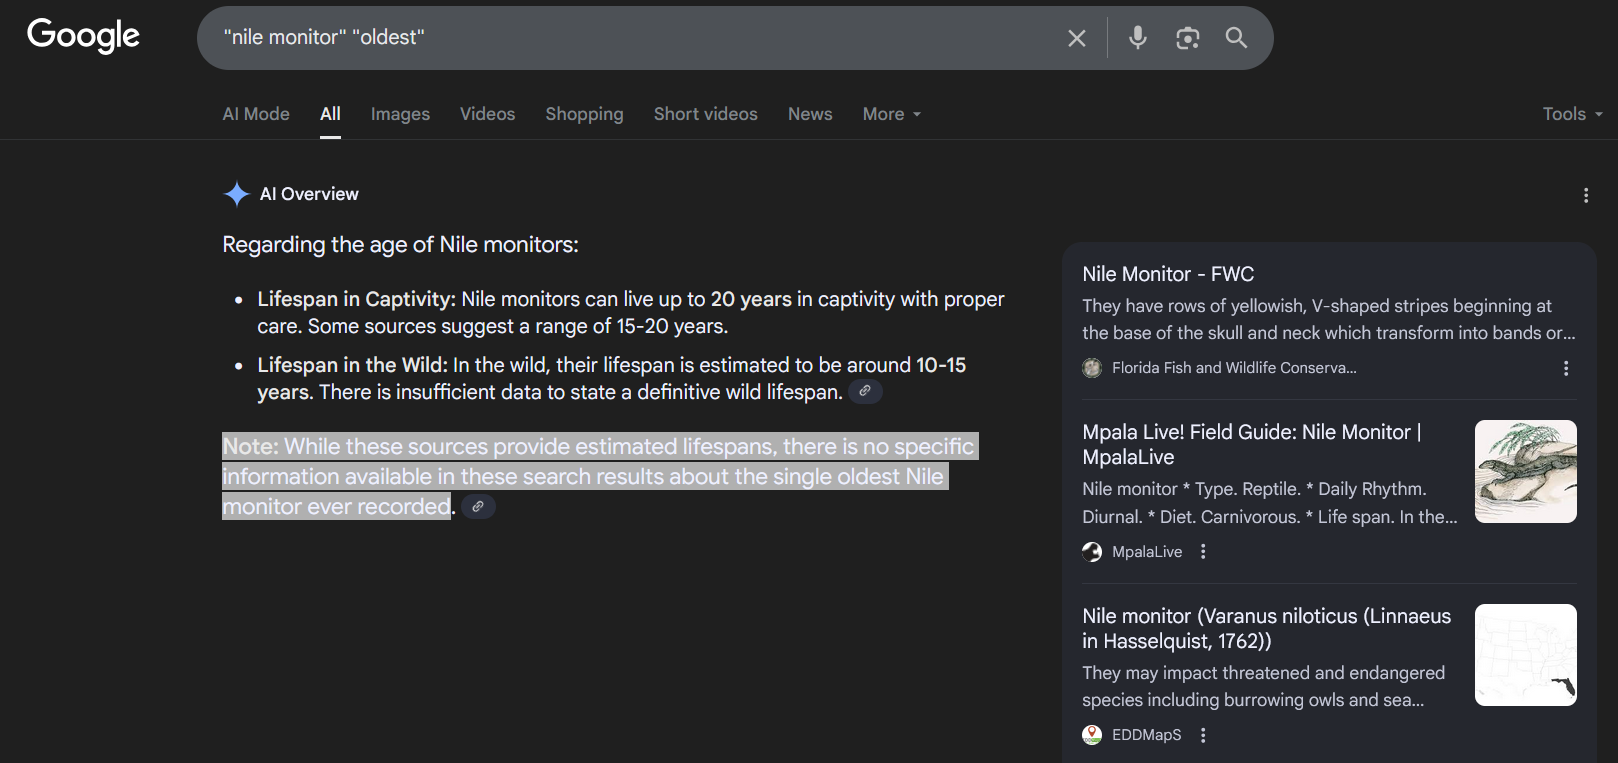Click 'Regarding the age of Nile monitors:' text

tap(400, 244)
